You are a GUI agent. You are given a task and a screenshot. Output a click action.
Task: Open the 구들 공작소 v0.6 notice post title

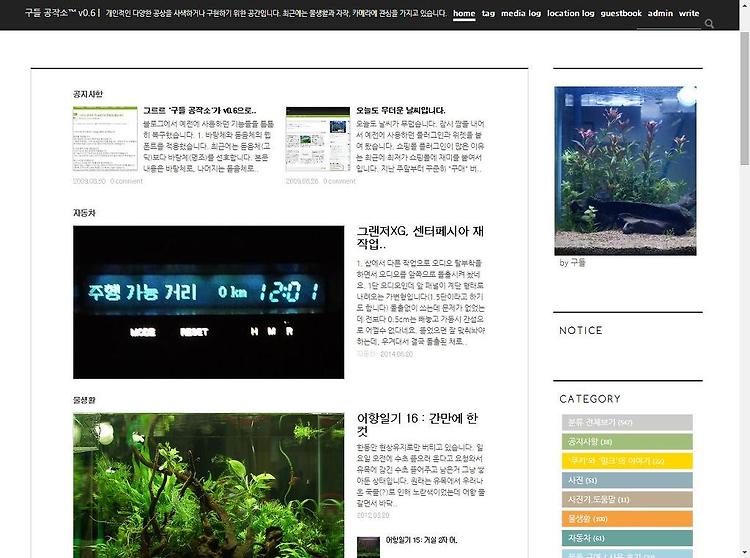(199, 110)
